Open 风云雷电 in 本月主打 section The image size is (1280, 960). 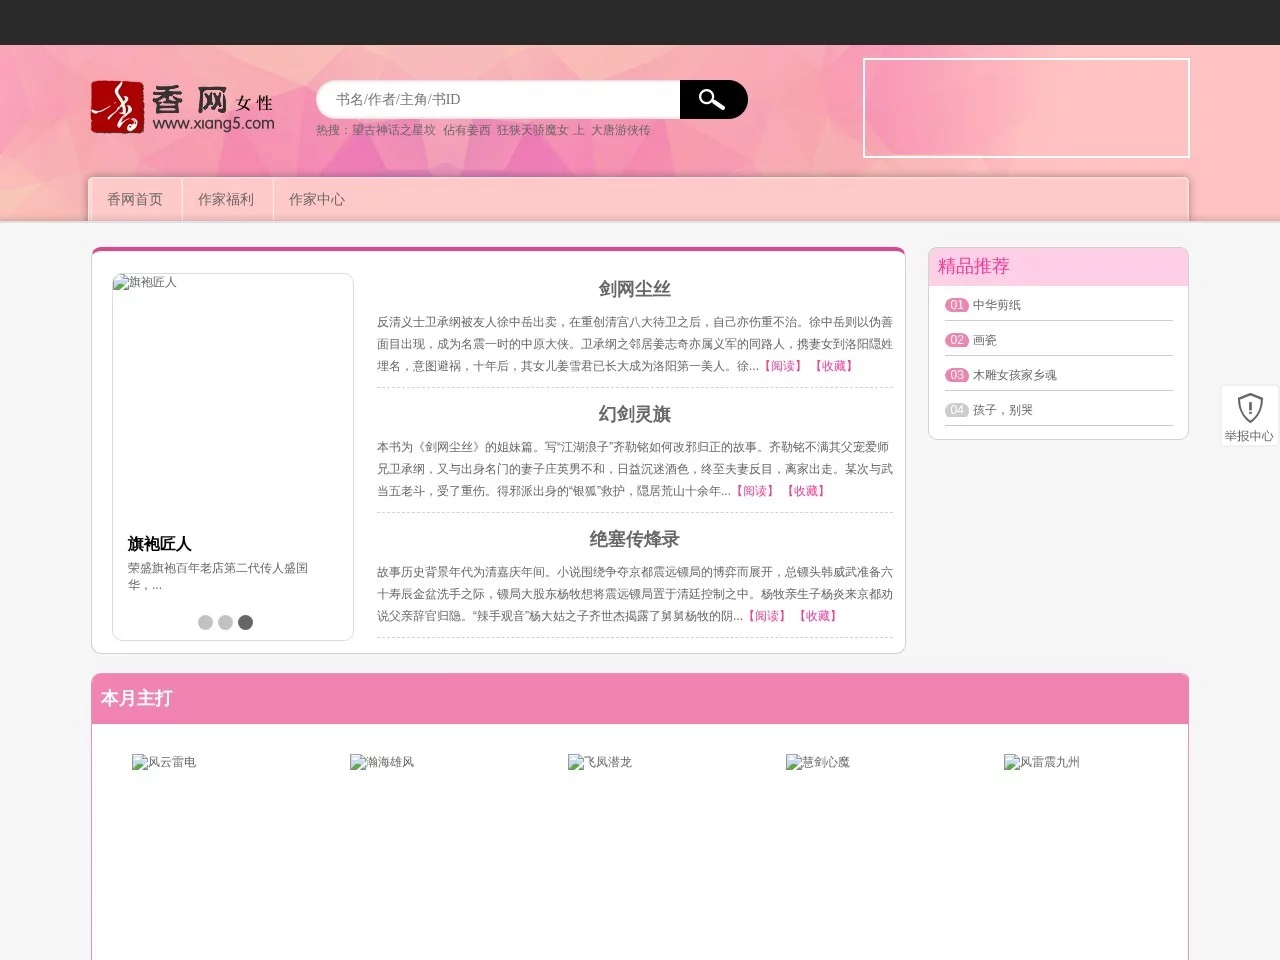[165, 762]
